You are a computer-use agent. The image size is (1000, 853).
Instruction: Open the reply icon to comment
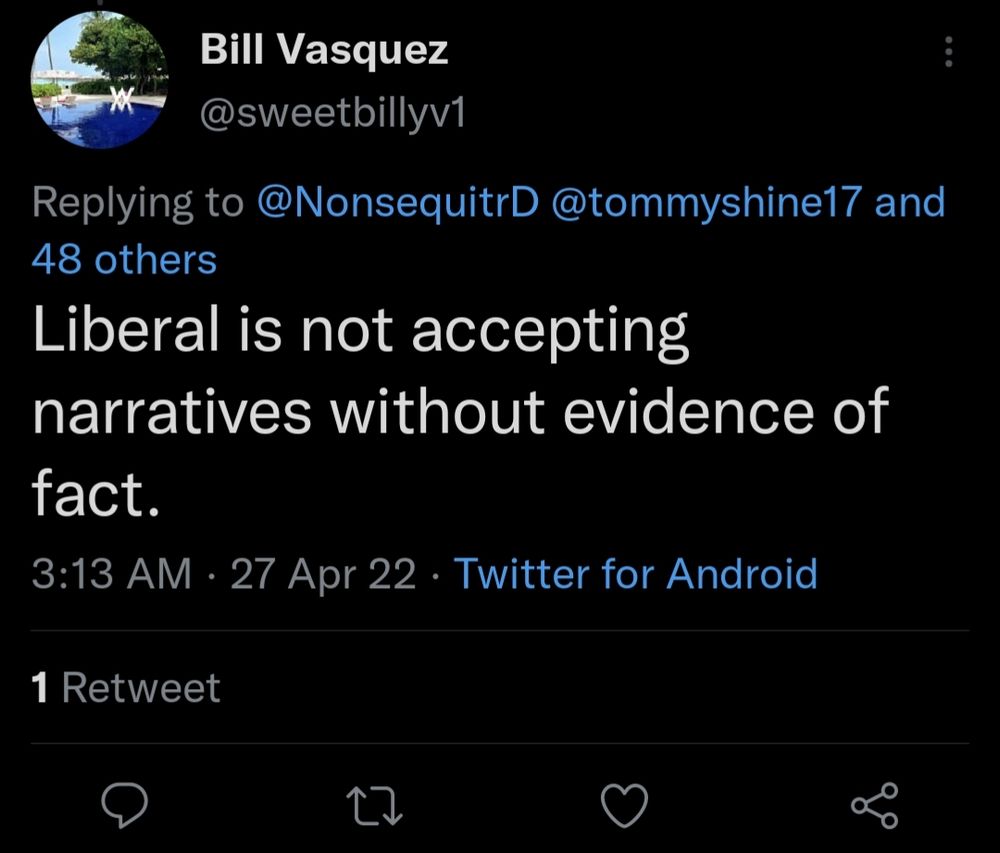[126, 802]
